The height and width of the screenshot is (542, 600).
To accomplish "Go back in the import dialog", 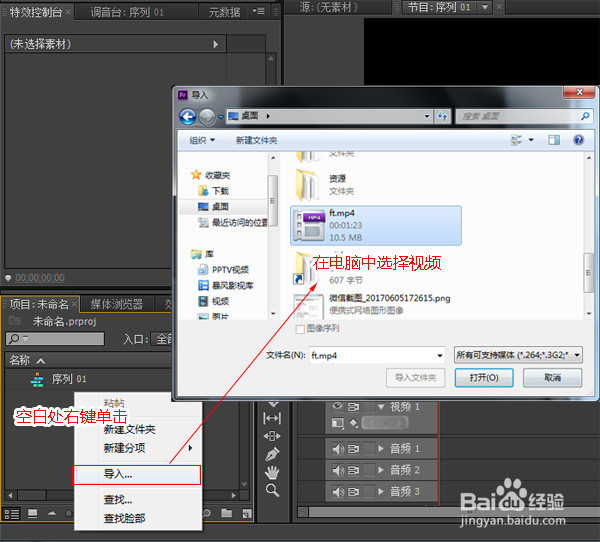I will coord(188,117).
